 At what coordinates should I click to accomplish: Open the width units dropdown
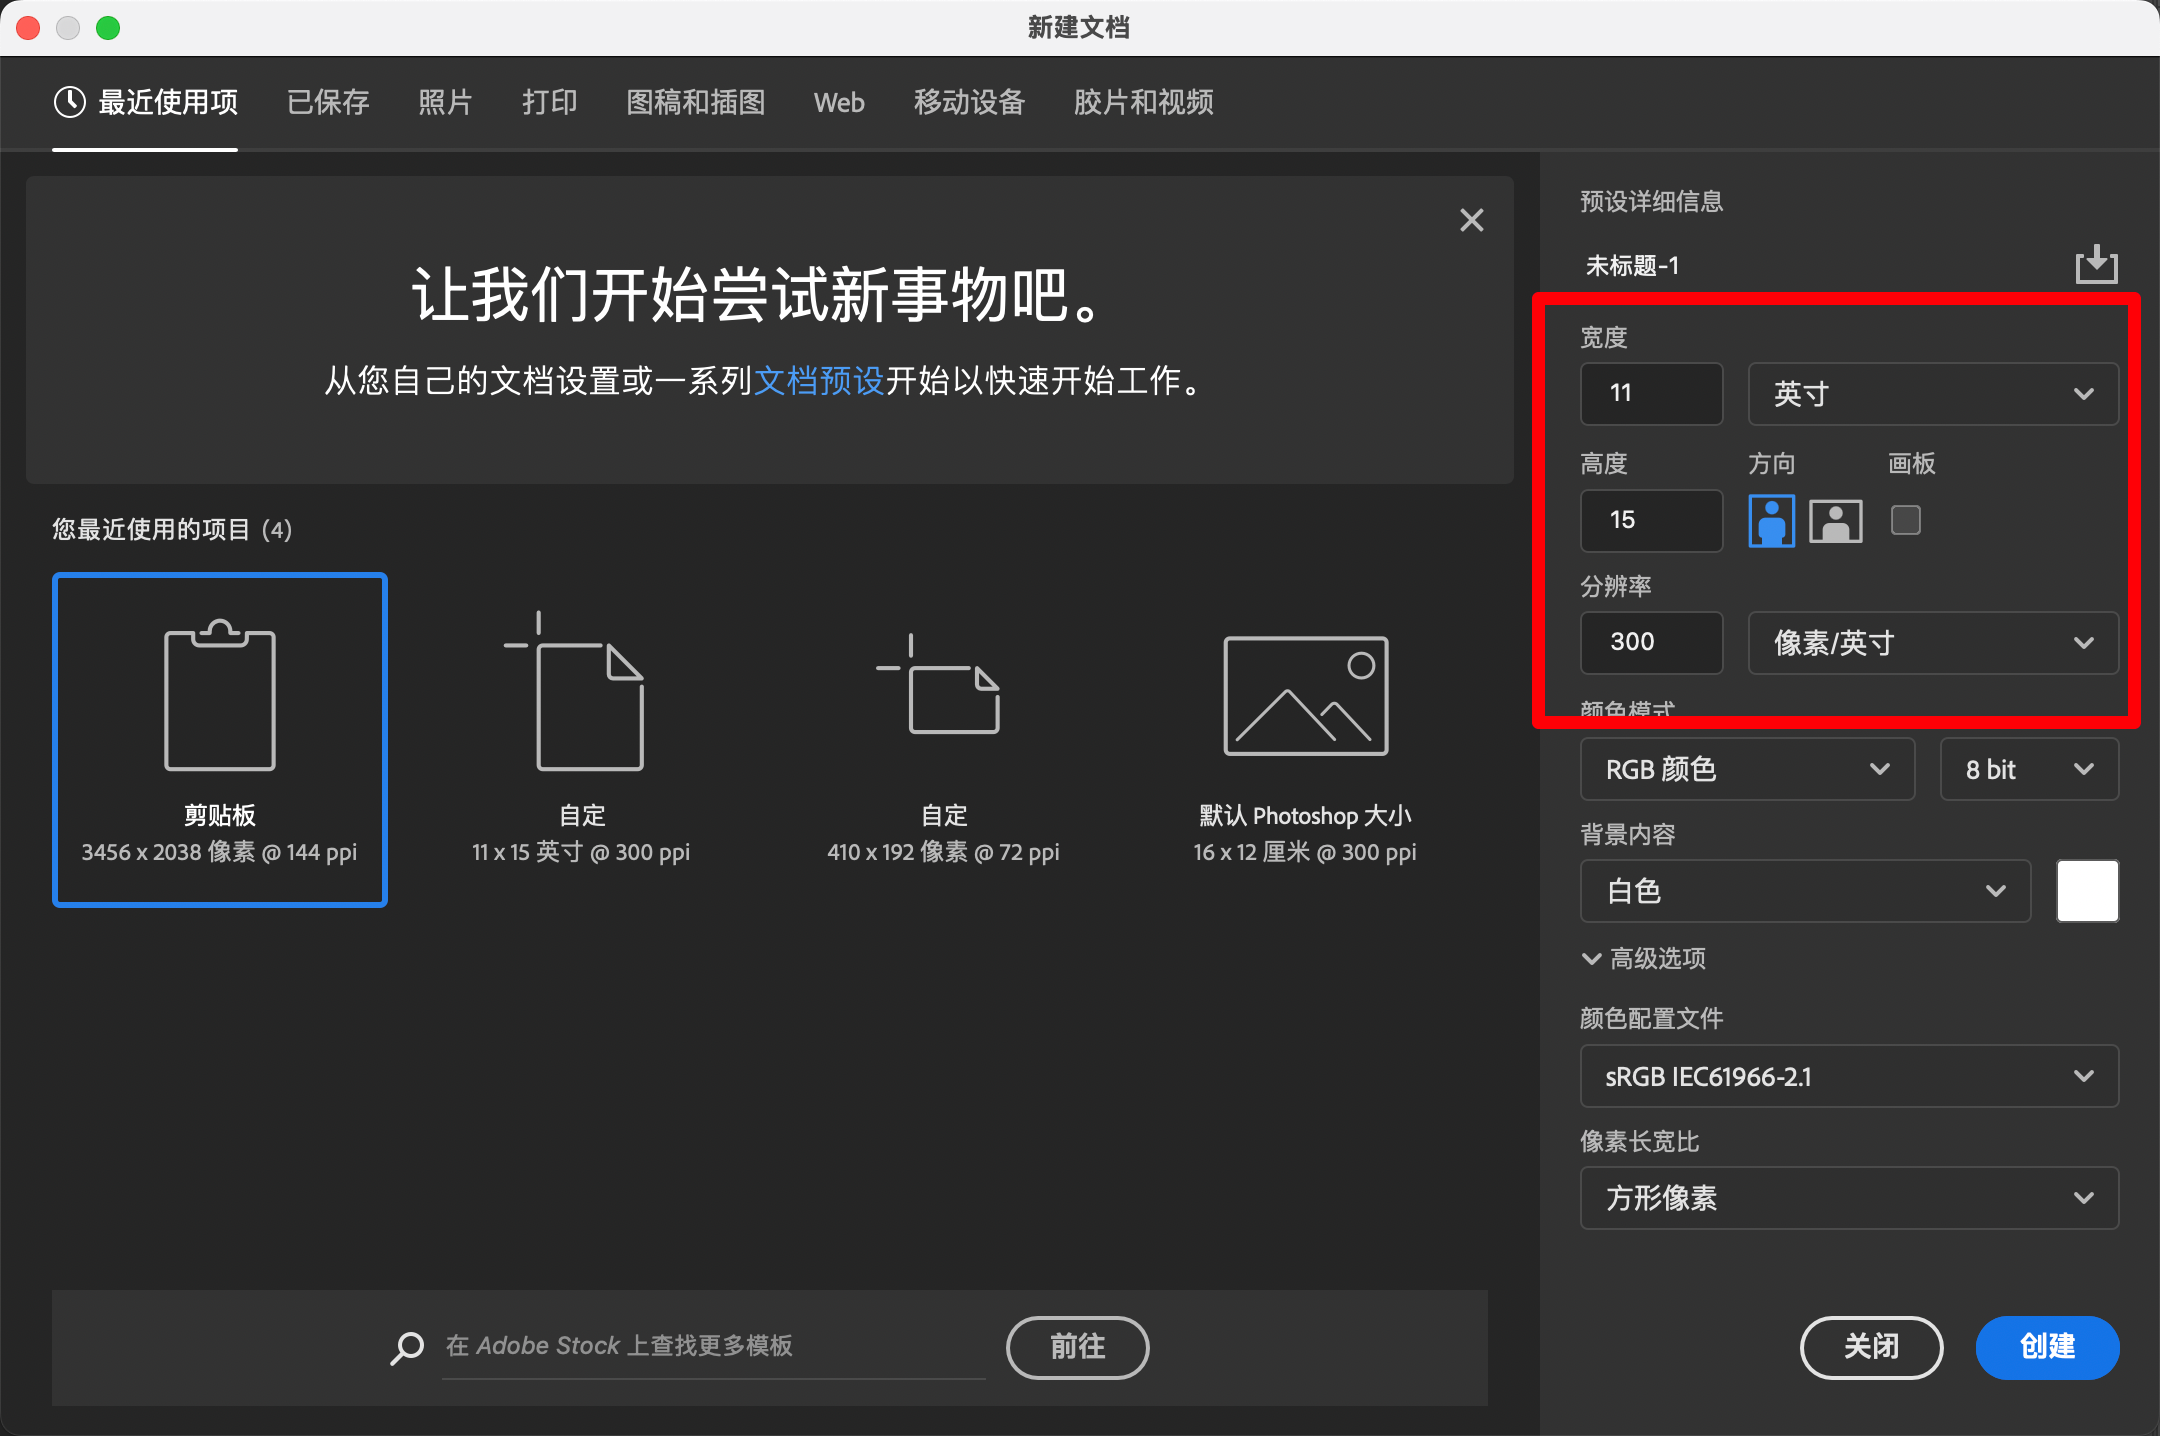[x=1933, y=394]
